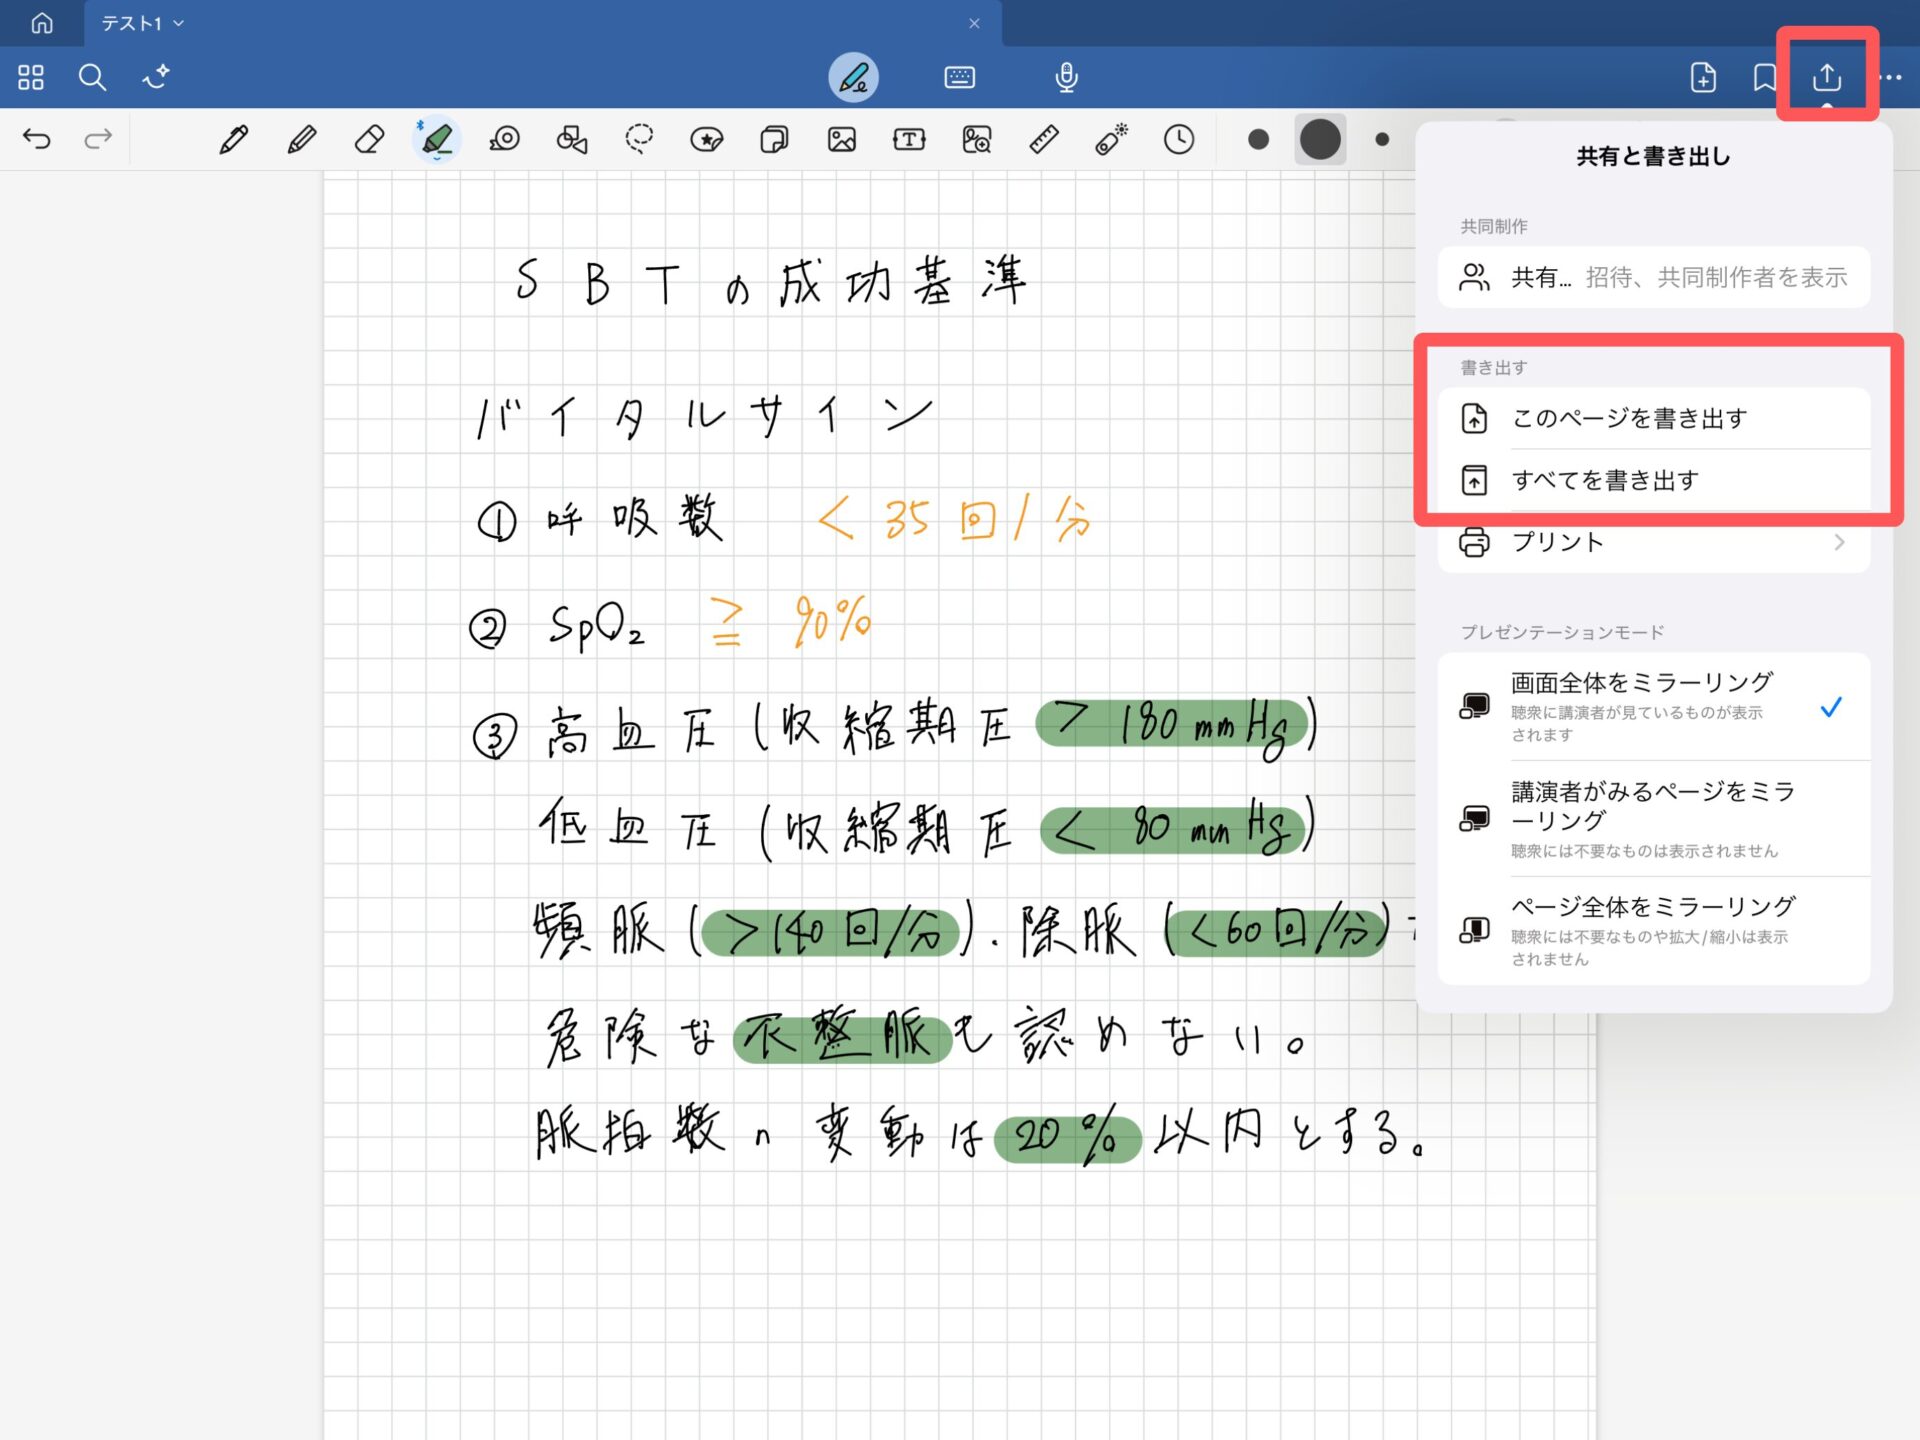Screen dimensions: 1920x1440
Task: Select the text box tool
Action: click(x=908, y=139)
